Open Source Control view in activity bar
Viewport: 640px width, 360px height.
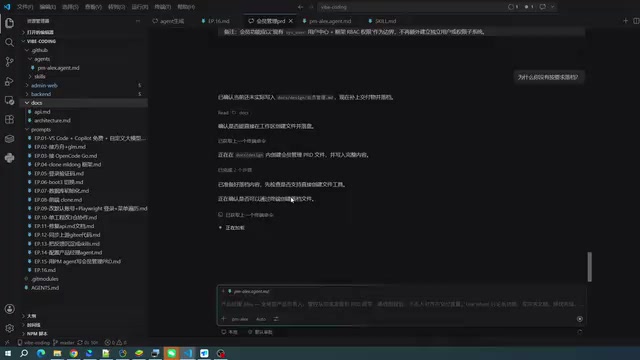click(9, 62)
